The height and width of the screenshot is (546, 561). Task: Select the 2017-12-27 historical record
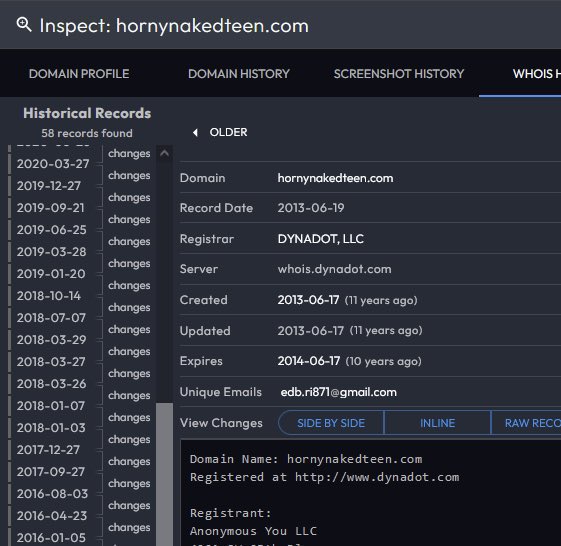[48, 450]
